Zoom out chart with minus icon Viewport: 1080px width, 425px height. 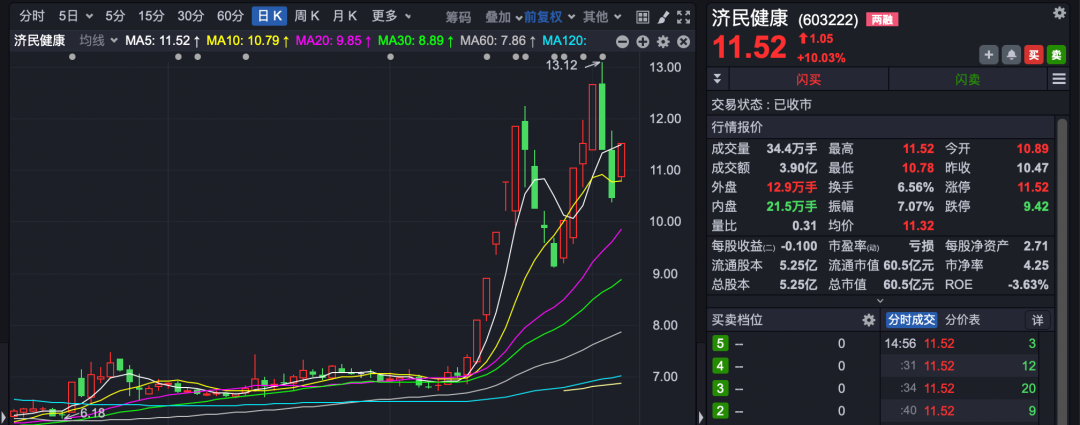(622, 41)
